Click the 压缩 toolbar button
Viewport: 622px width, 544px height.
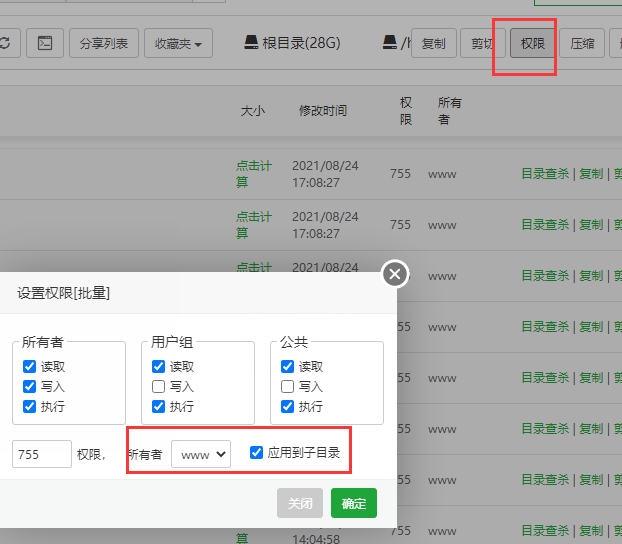pyautogui.click(x=582, y=43)
